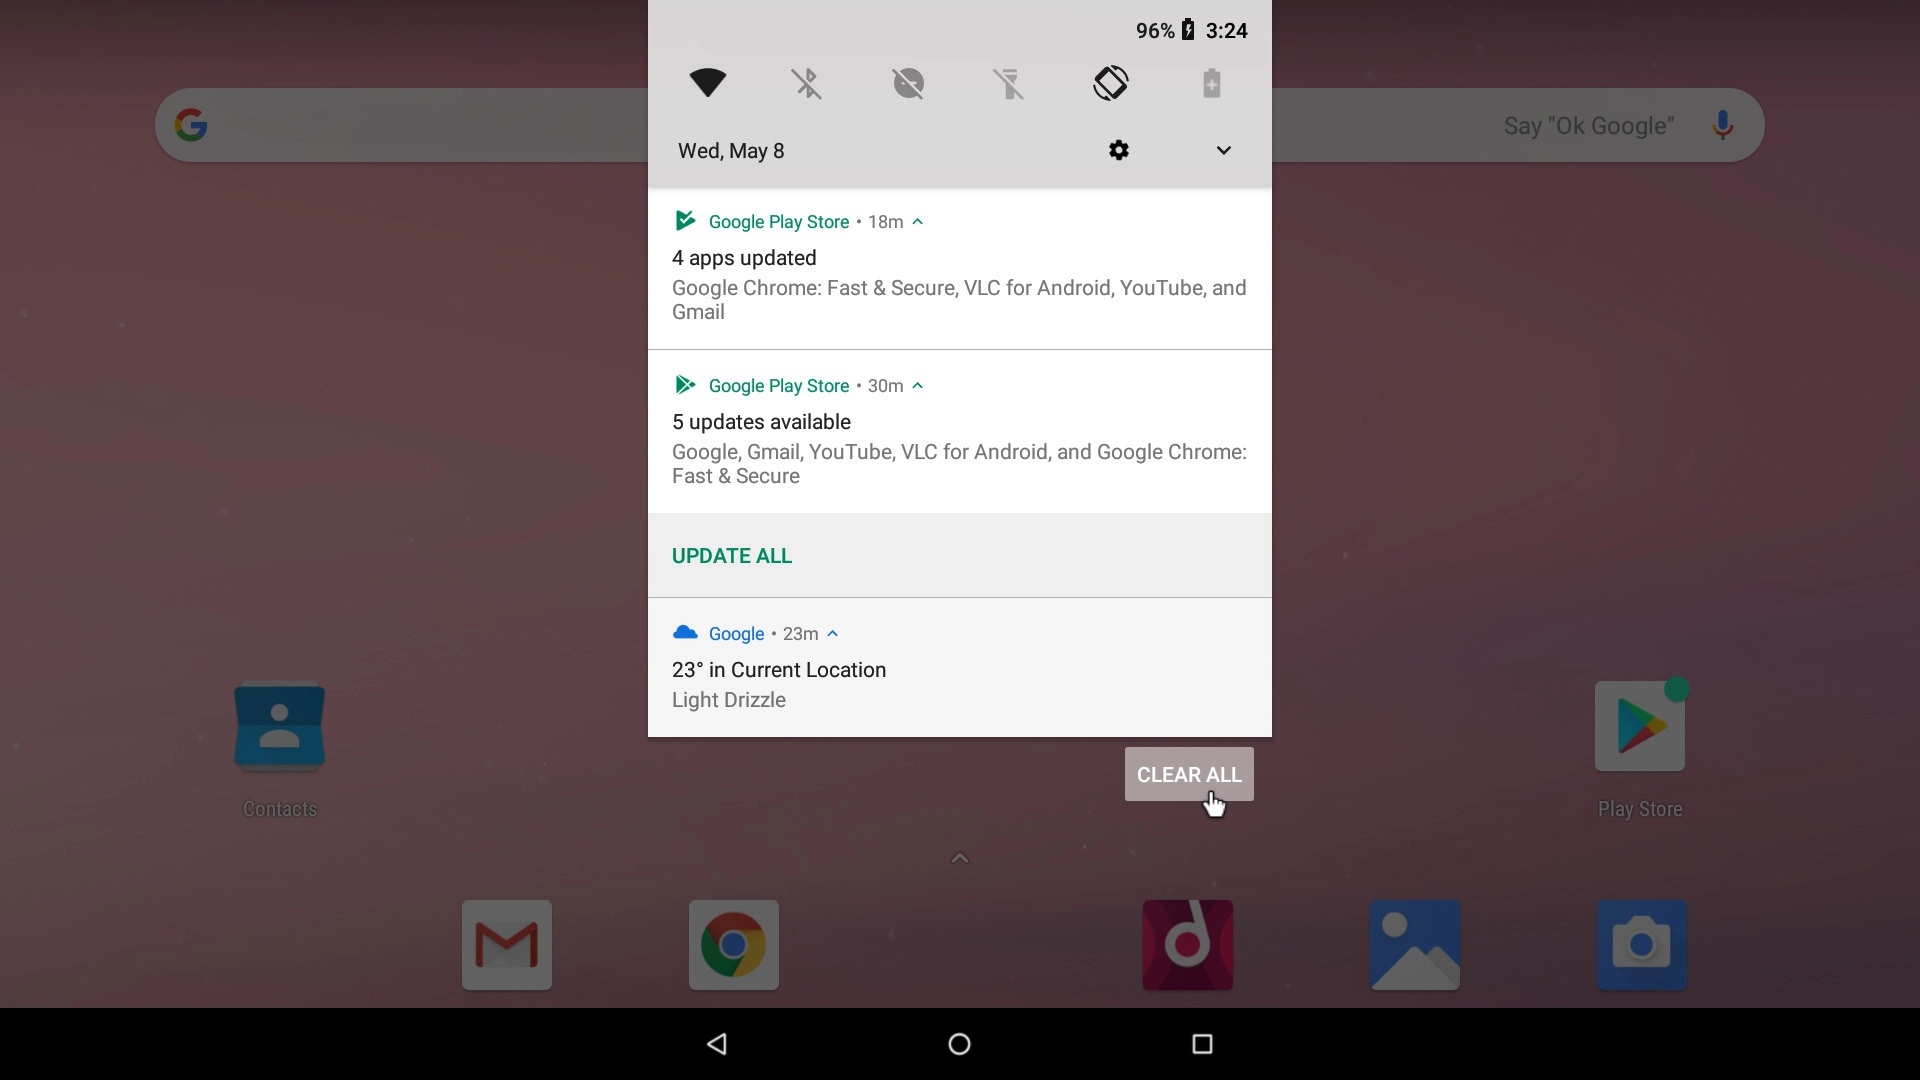This screenshot has width=1920, height=1080.
Task: Open device Settings gear icon
Action: pyautogui.click(x=1118, y=149)
